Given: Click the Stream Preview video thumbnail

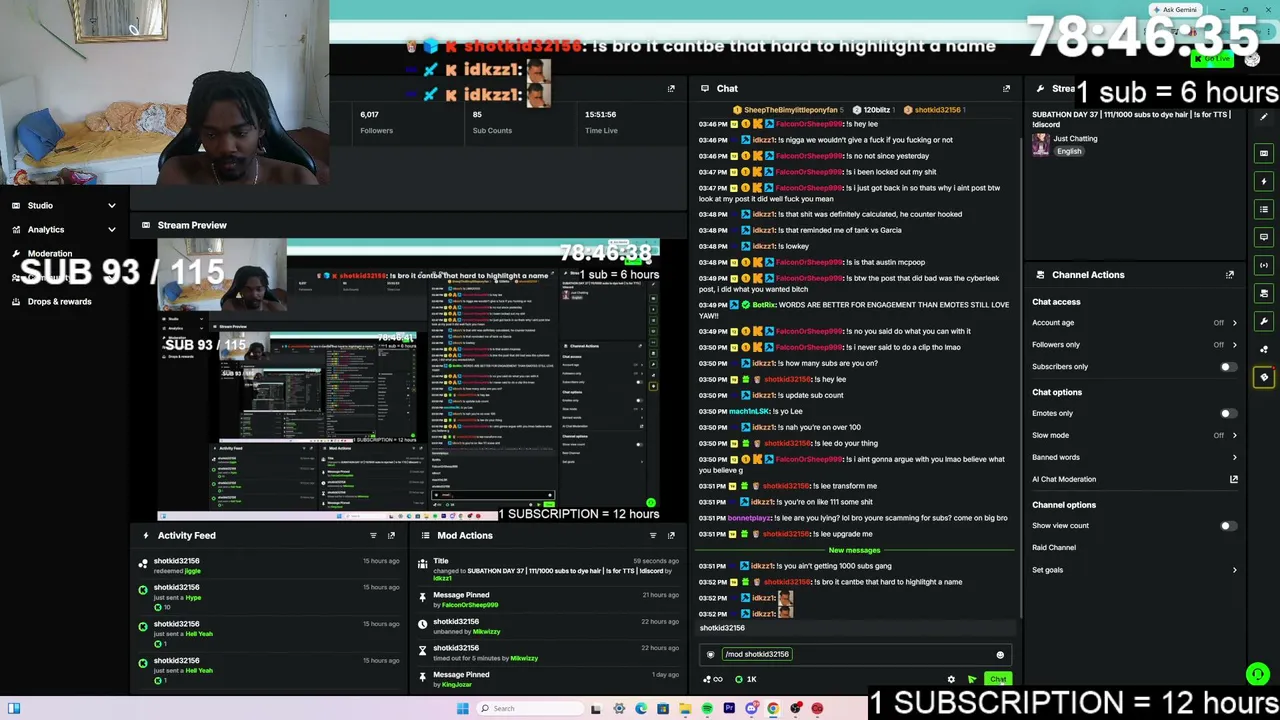Looking at the screenshot, I should coord(409,380).
